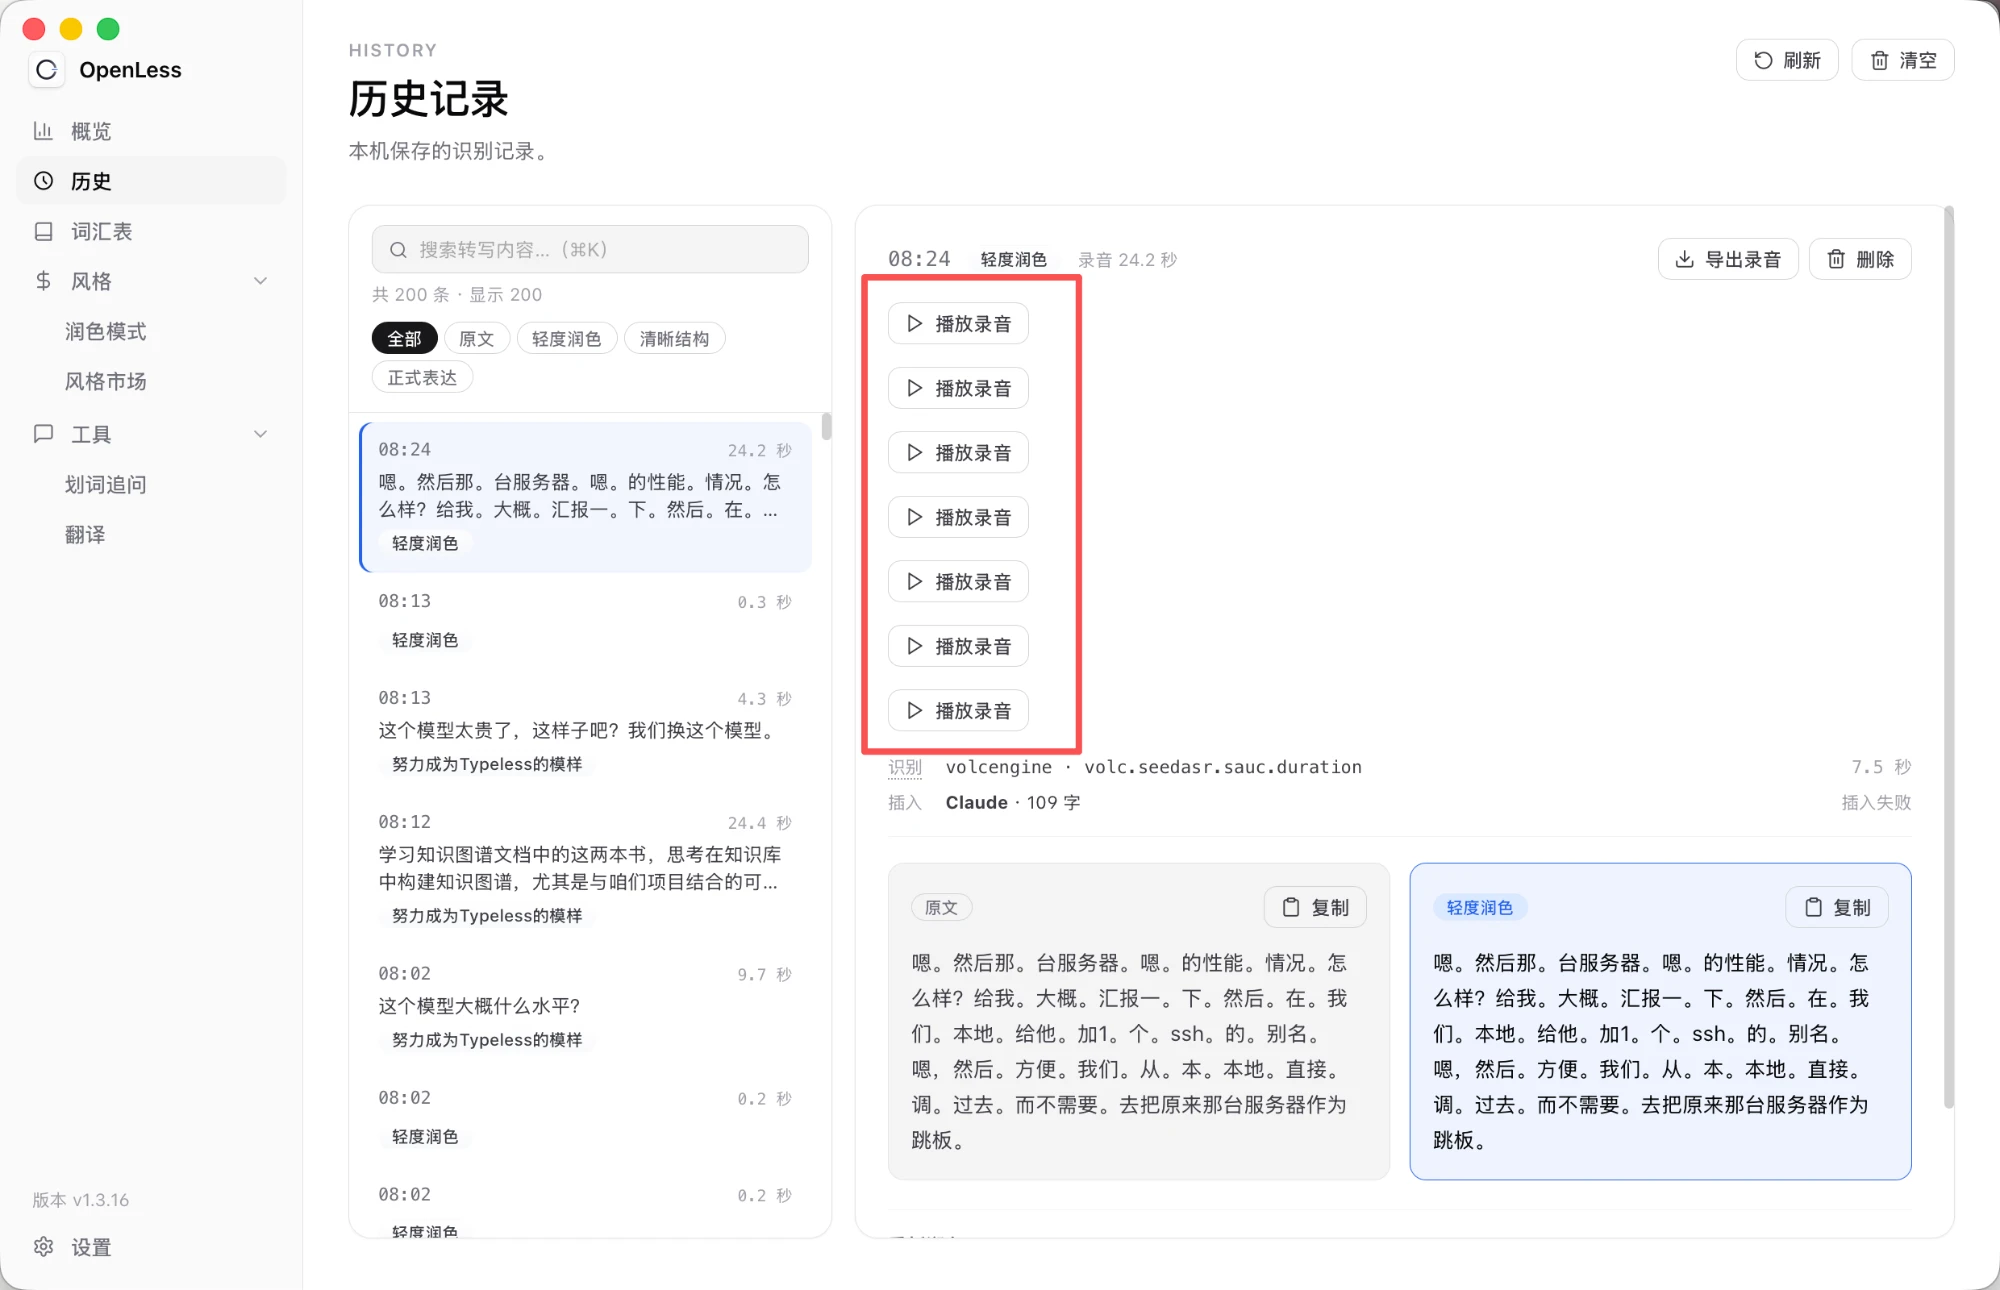This screenshot has width=2000, height=1290.
Task: Copy the 原文 text with 复制
Action: (1315, 907)
